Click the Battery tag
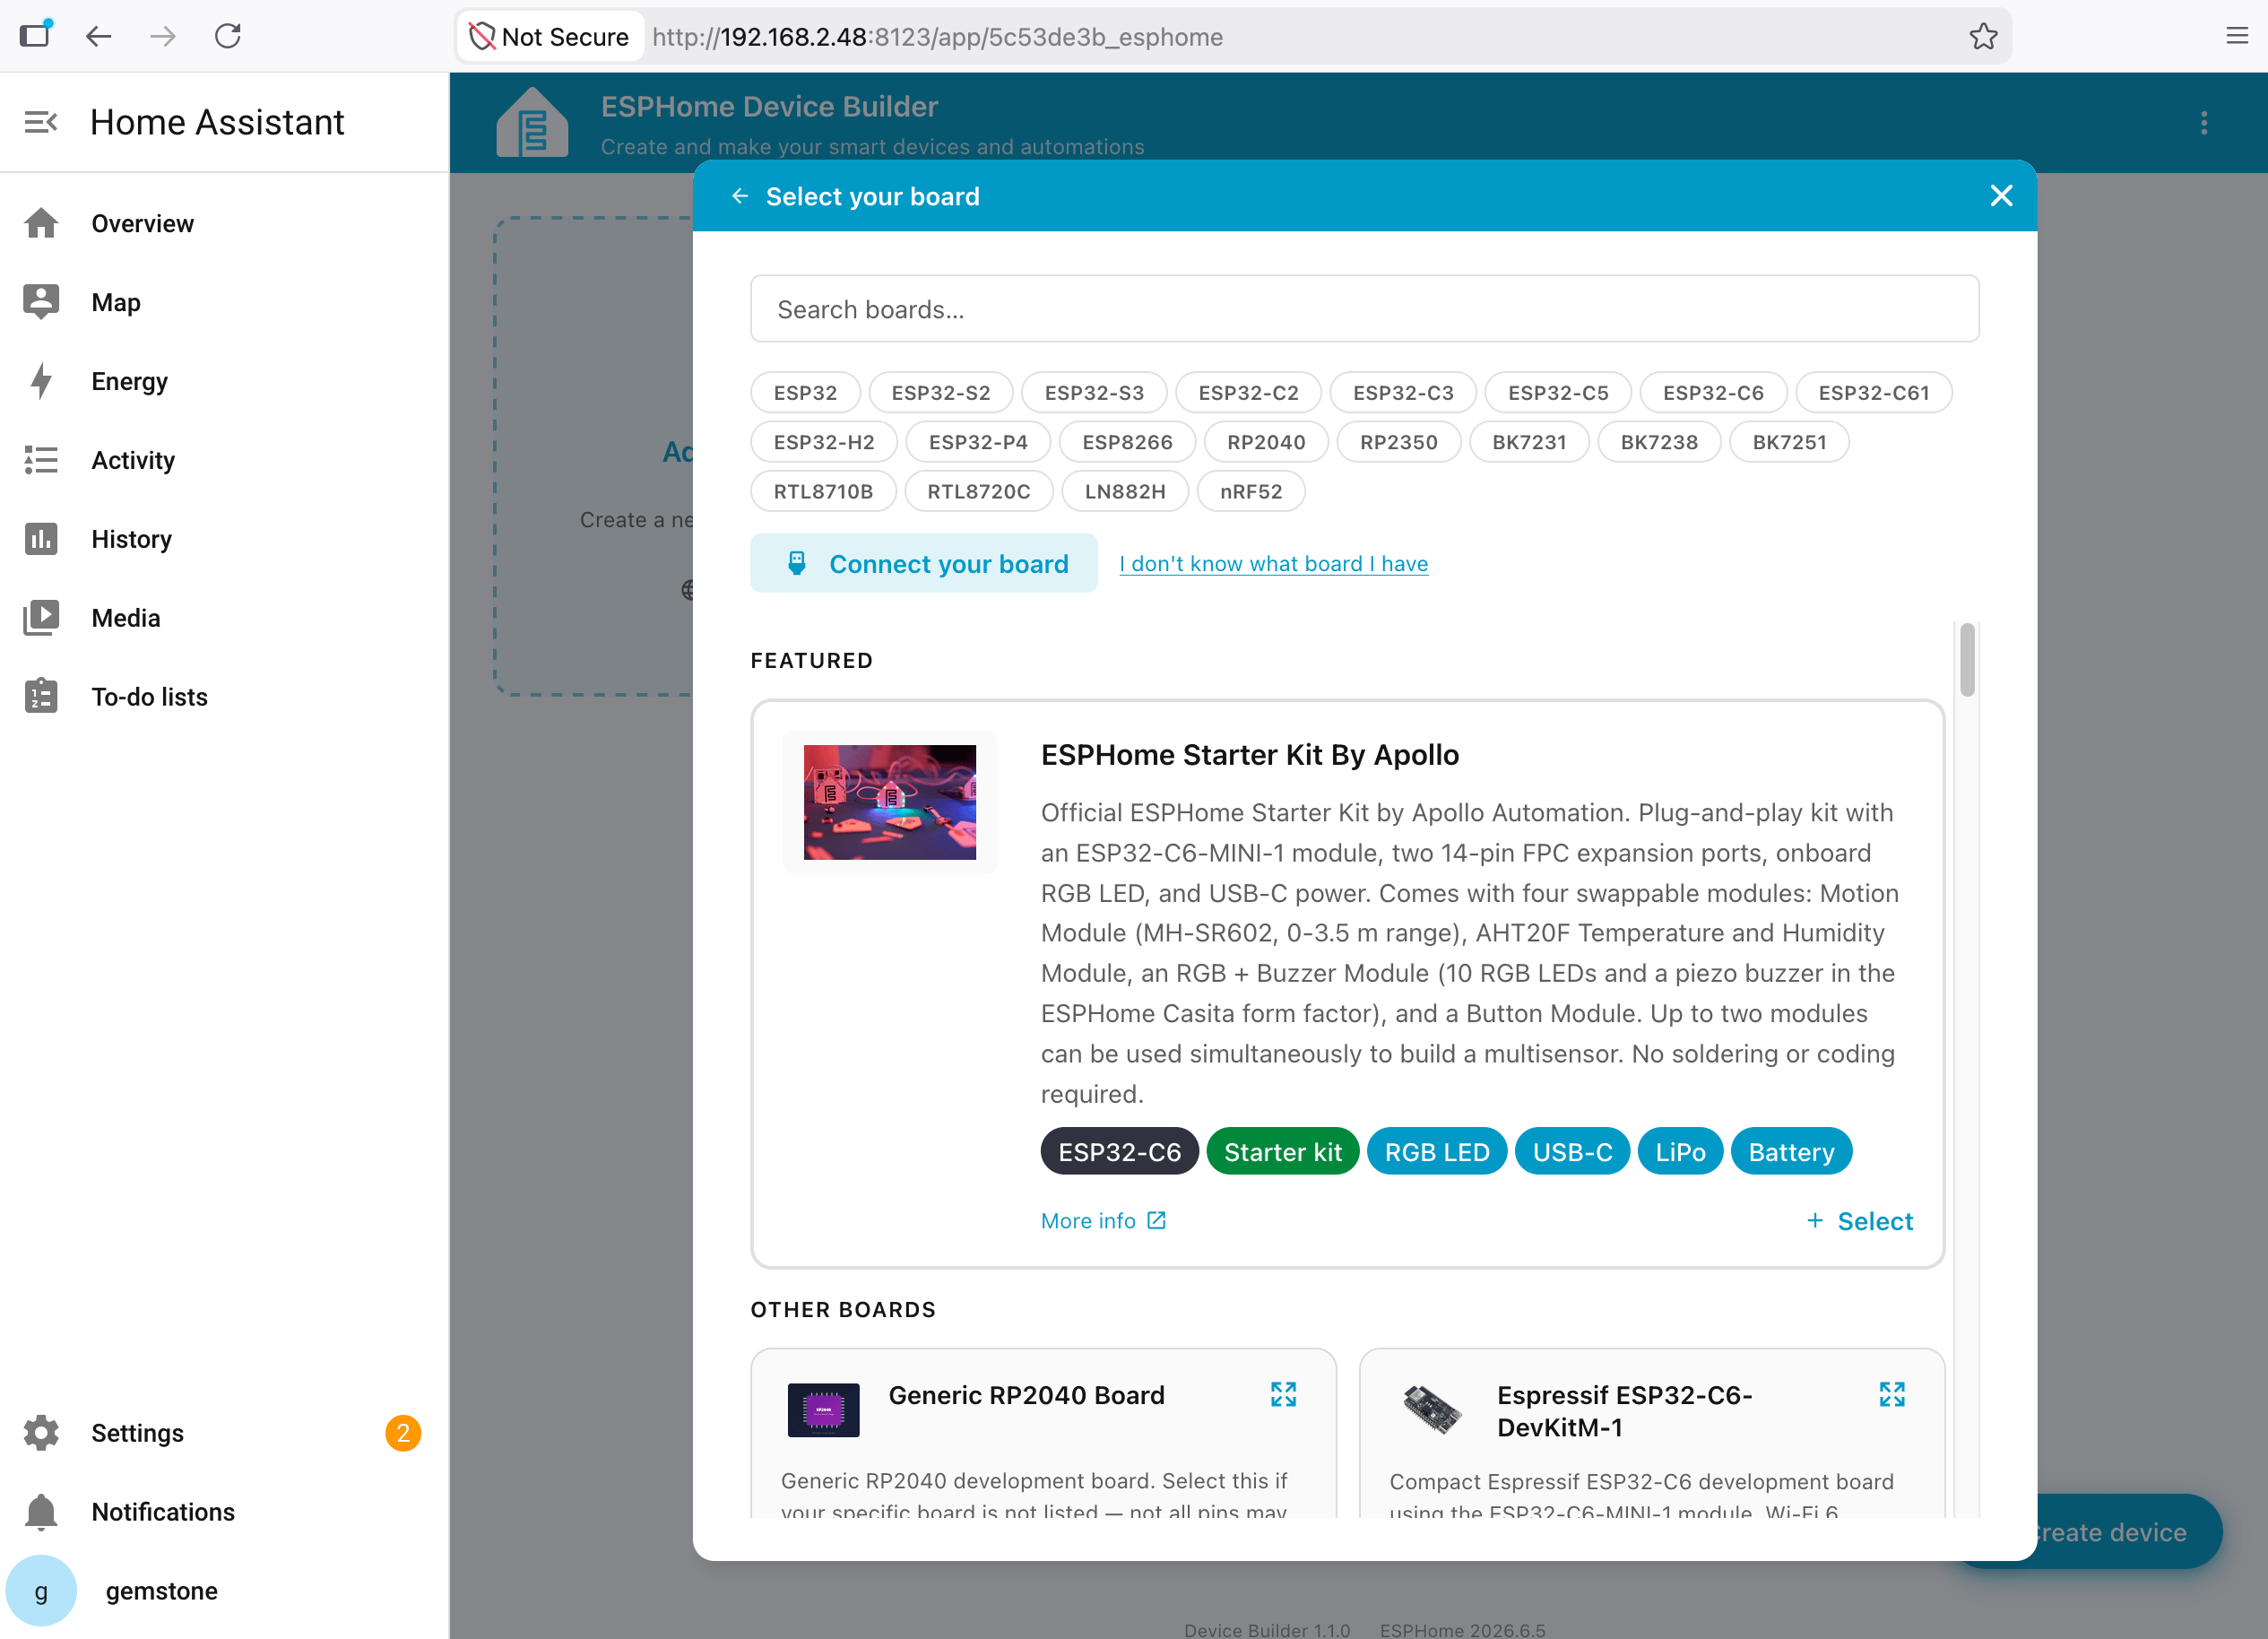Image resolution: width=2268 pixels, height=1639 pixels. click(x=1791, y=1152)
